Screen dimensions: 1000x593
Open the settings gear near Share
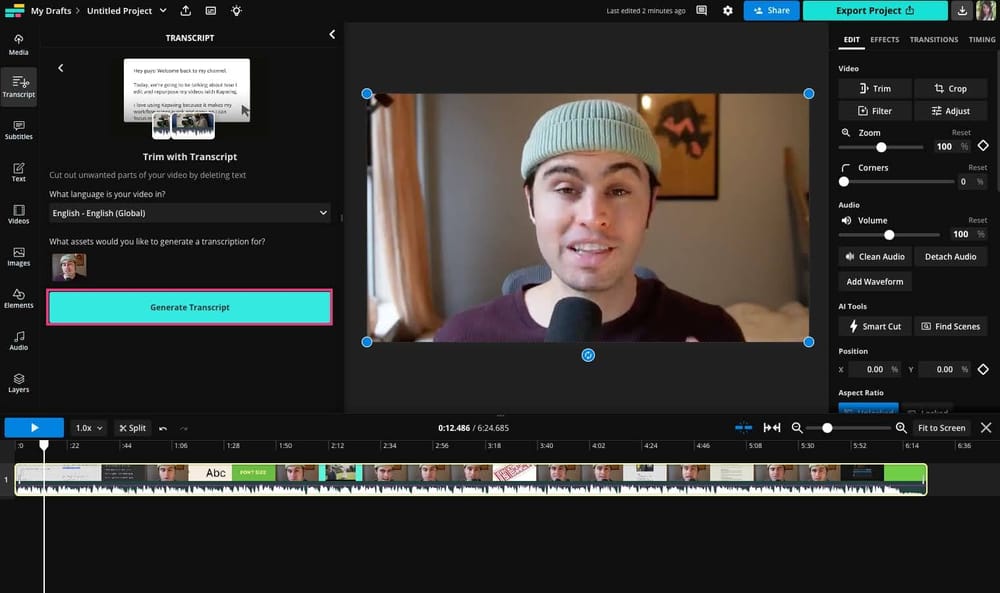(x=727, y=10)
